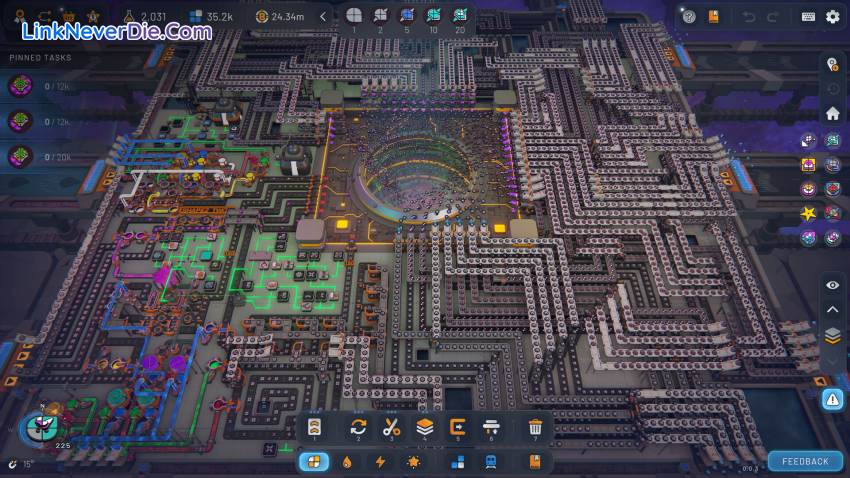Toggle the eye visibility button
The image size is (850, 478).
(832, 286)
